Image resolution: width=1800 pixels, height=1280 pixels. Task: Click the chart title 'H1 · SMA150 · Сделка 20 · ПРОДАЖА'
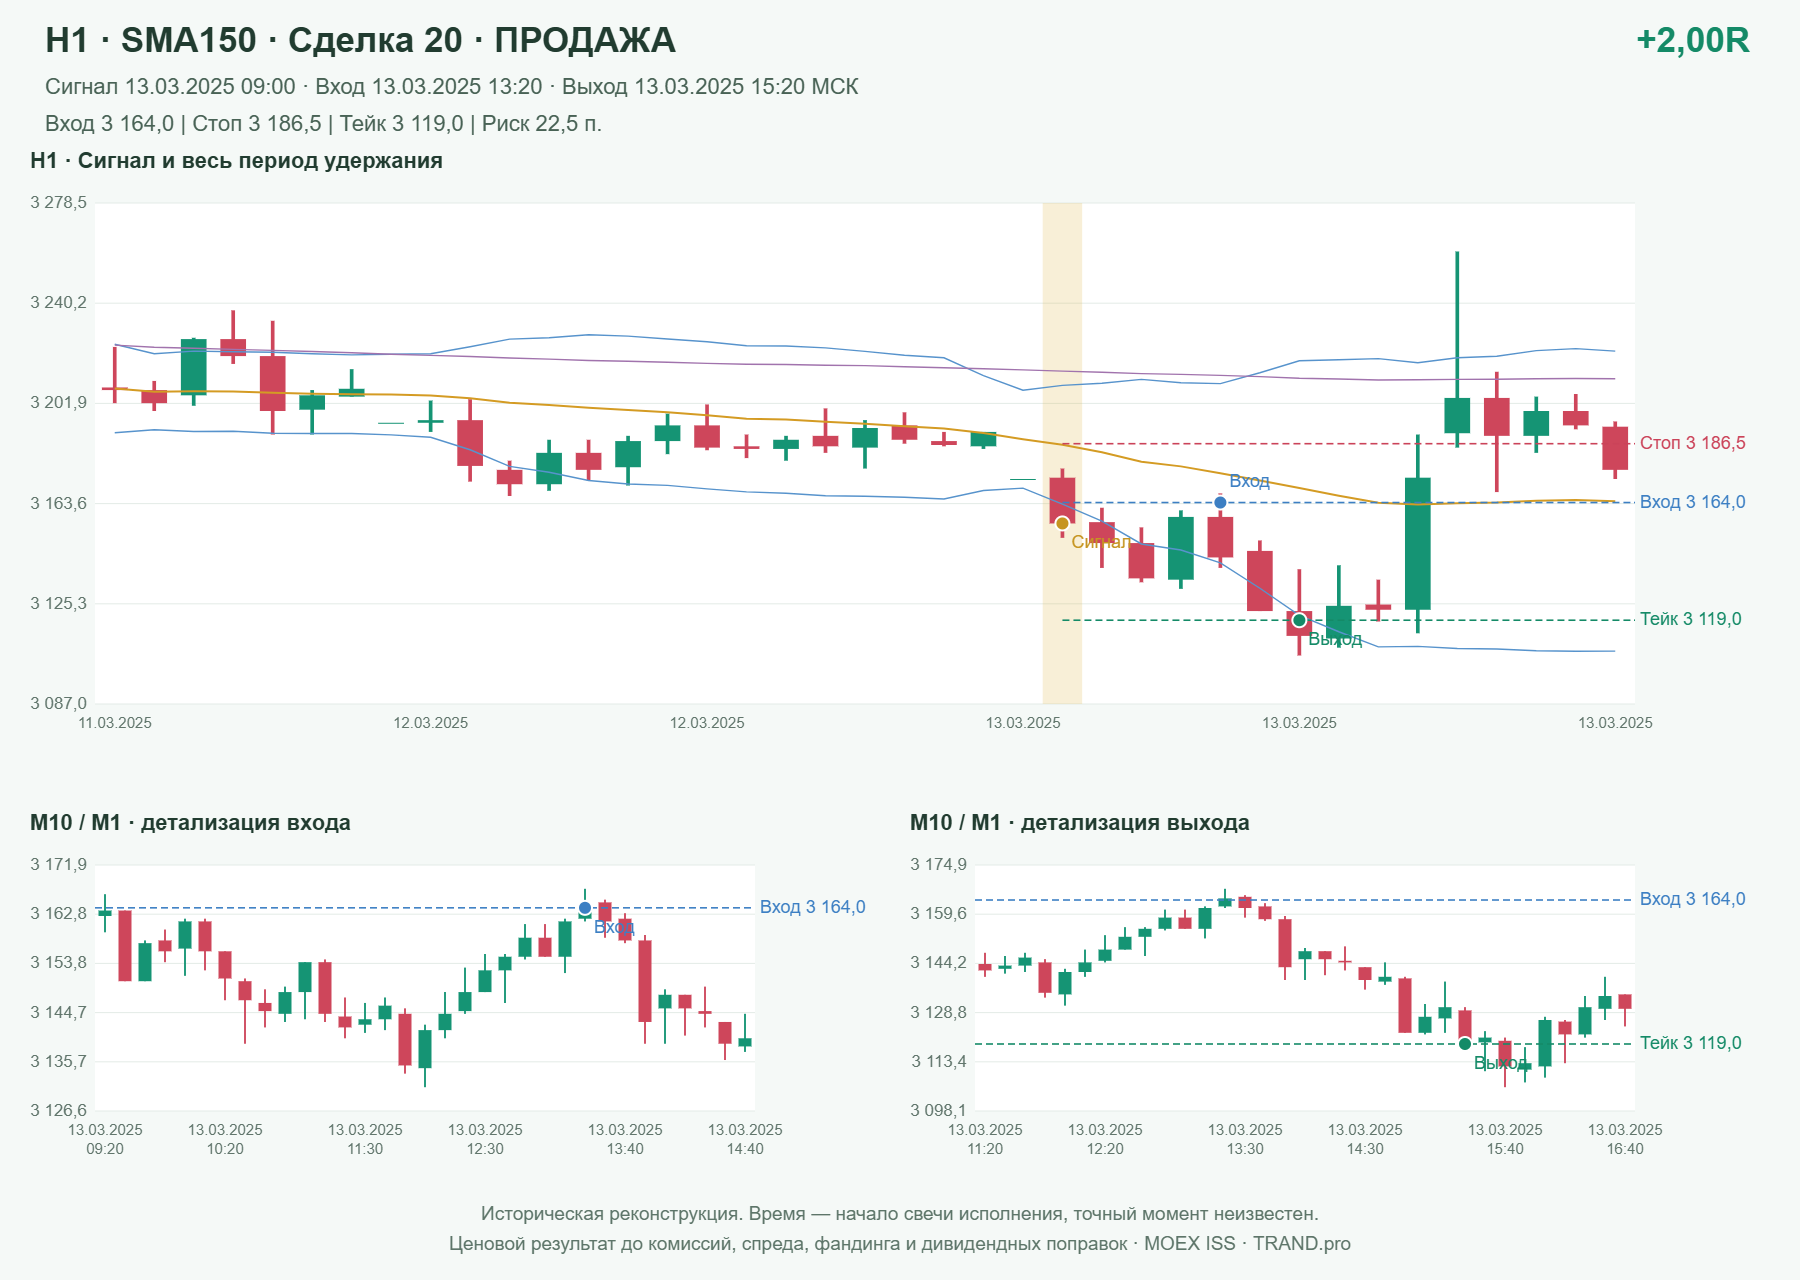360,41
